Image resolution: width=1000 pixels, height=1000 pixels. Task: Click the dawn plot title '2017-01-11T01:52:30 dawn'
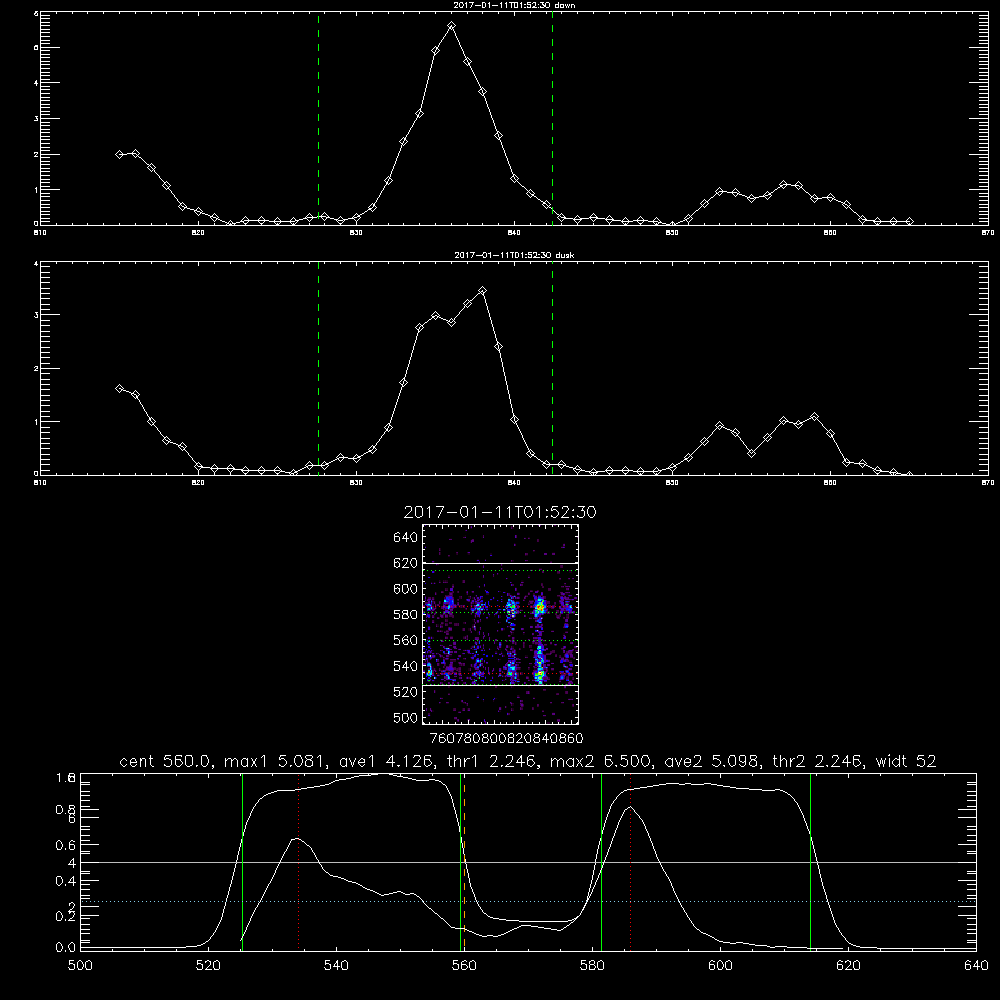click(514, 5)
